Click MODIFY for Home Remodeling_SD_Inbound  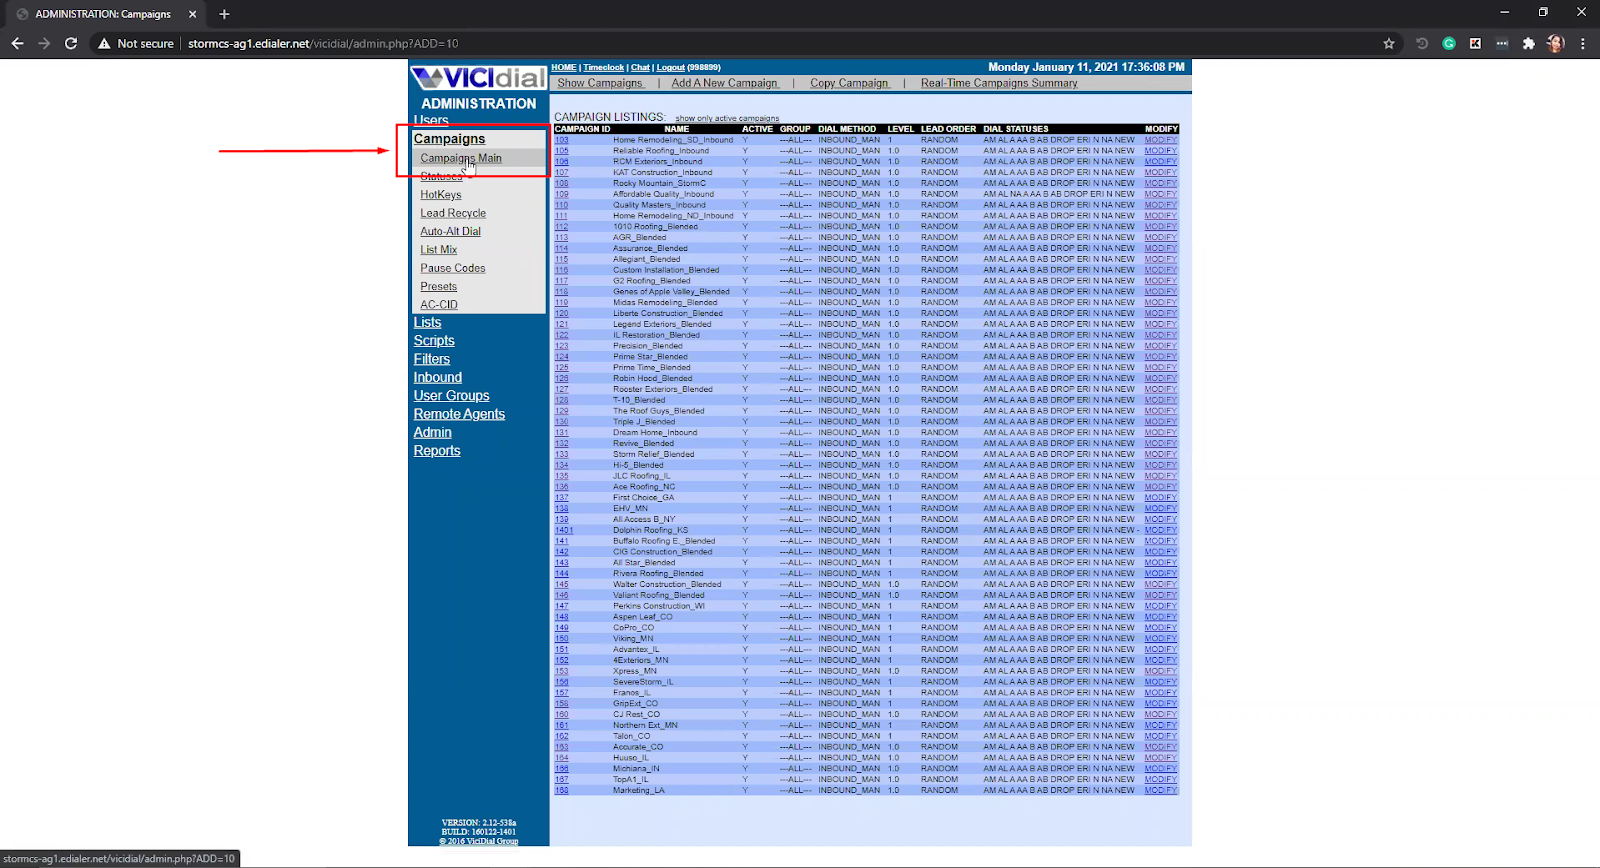tap(1160, 140)
